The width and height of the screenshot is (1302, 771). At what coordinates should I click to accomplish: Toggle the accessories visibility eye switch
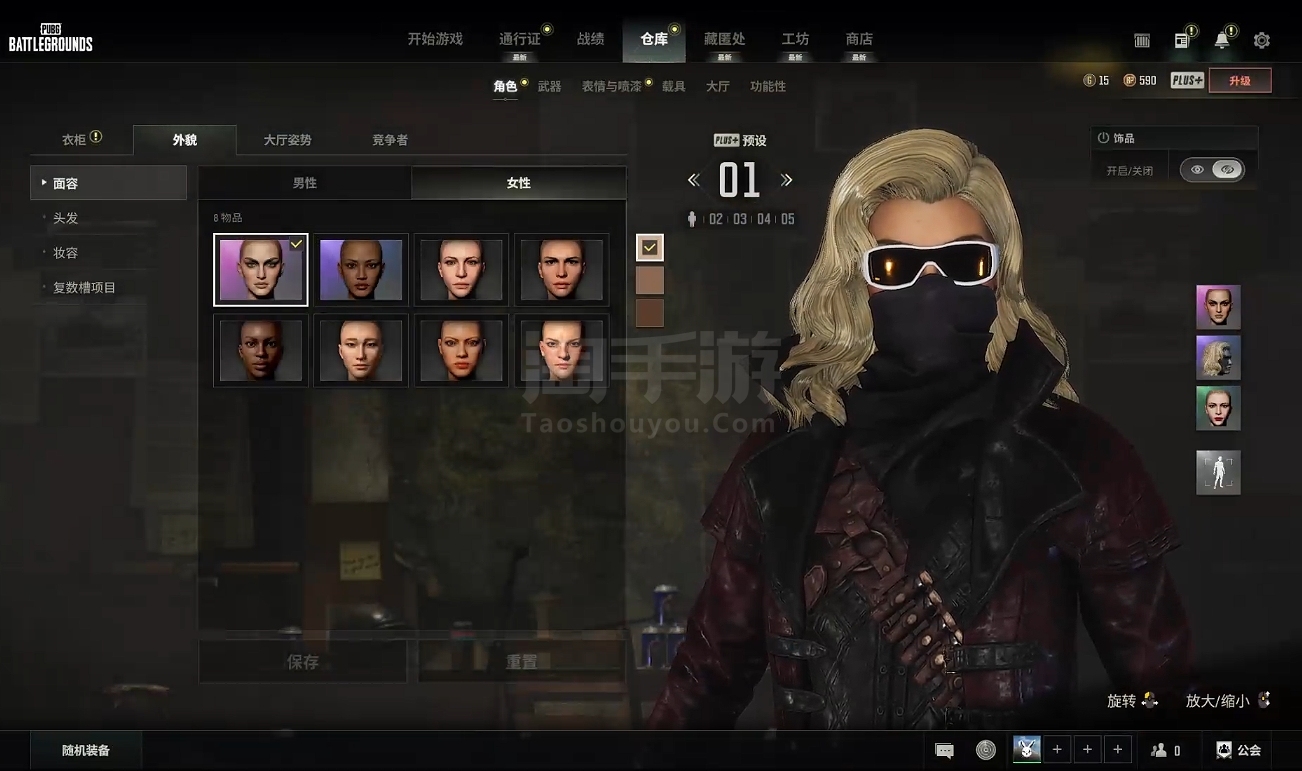1211,170
